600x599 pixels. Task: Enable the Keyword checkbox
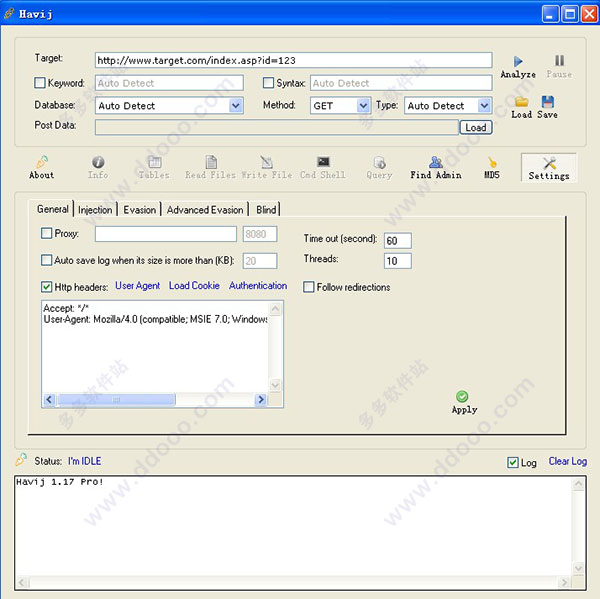(40, 83)
